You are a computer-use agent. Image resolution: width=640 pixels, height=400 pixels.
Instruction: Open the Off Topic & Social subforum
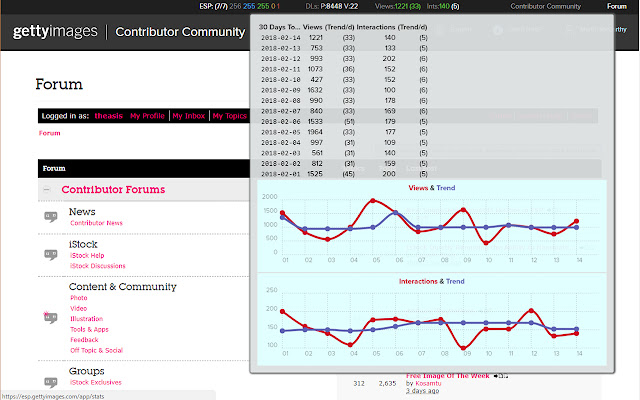click(96, 350)
